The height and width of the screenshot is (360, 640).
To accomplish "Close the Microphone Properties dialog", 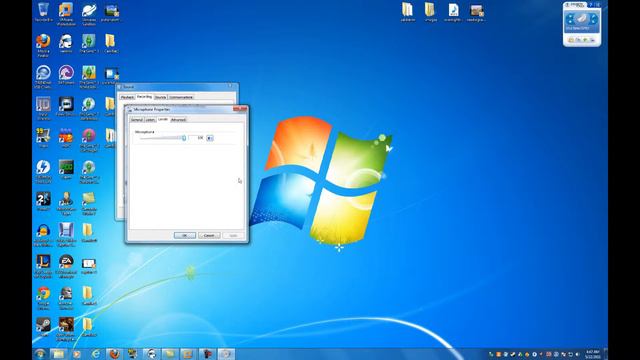I will pos(240,109).
